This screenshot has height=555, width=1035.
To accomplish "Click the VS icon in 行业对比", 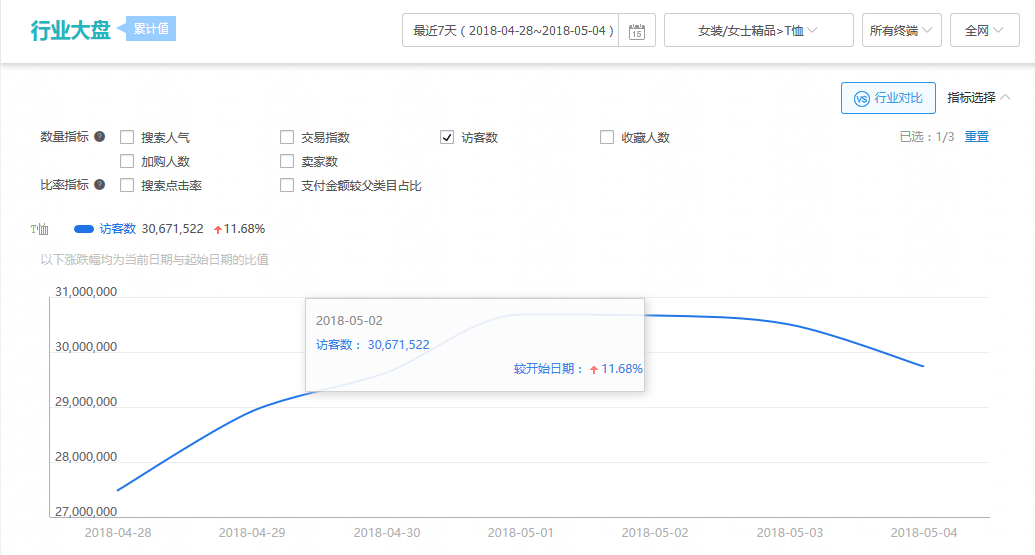I will 861,98.
